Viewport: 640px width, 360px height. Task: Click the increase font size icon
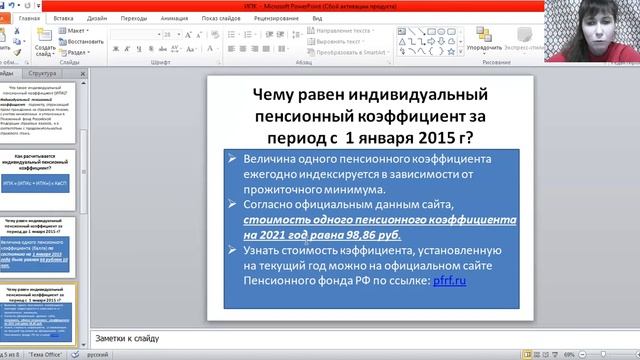(188, 35)
